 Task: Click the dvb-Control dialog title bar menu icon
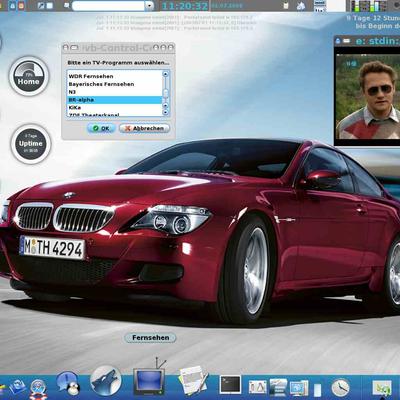[66, 48]
